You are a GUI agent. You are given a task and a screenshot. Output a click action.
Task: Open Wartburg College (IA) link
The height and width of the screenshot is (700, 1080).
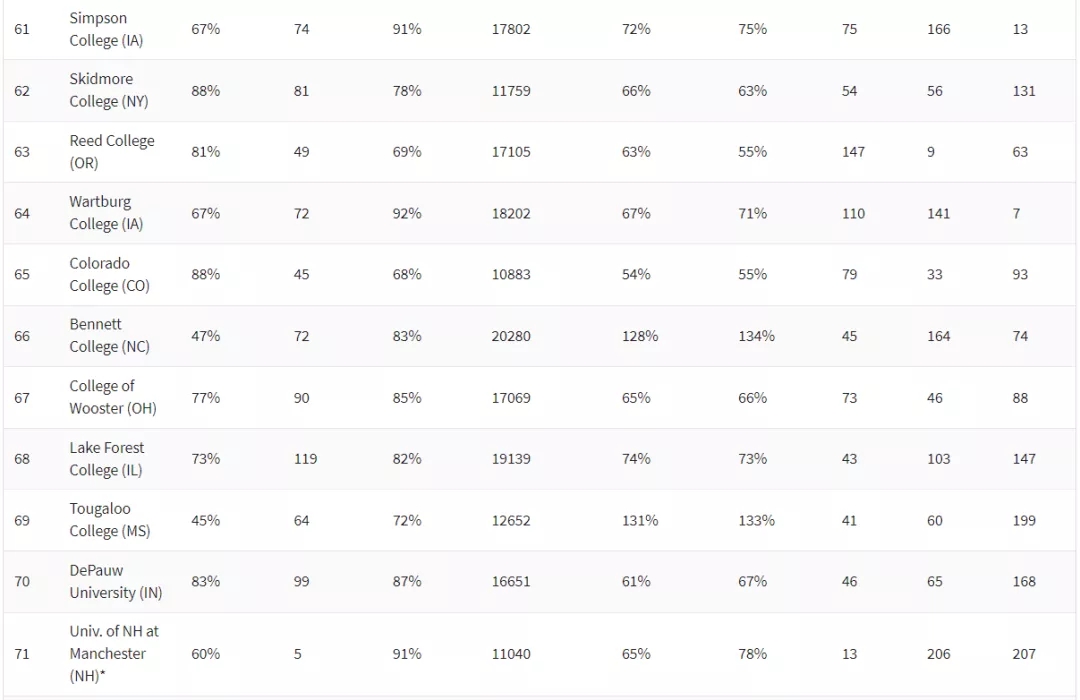(106, 213)
